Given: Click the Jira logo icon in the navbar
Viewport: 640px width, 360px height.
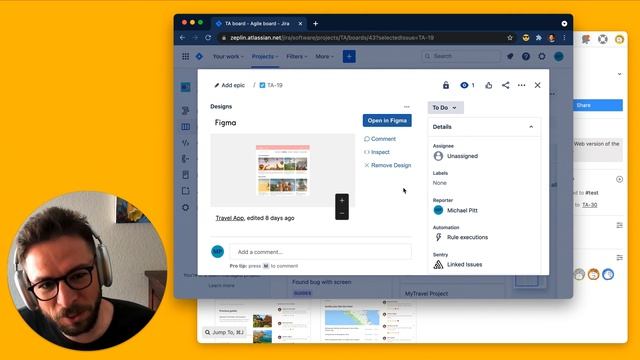Looking at the screenshot, I should click(x=199, y=56).
